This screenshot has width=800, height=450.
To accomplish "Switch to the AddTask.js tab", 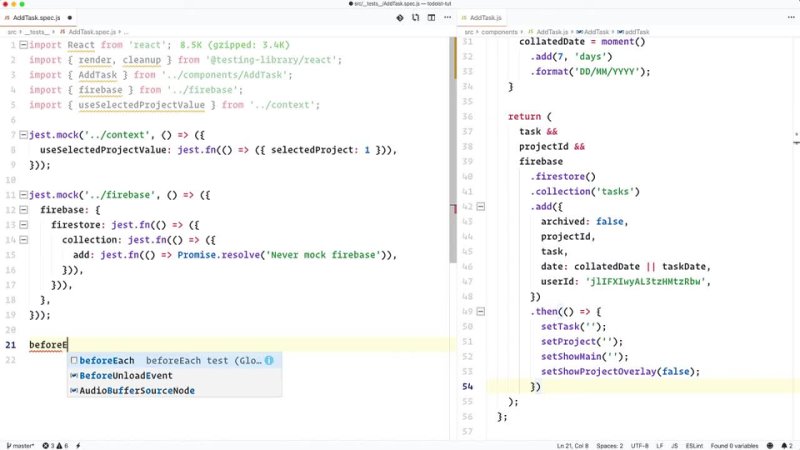I will tap(481, 18).
